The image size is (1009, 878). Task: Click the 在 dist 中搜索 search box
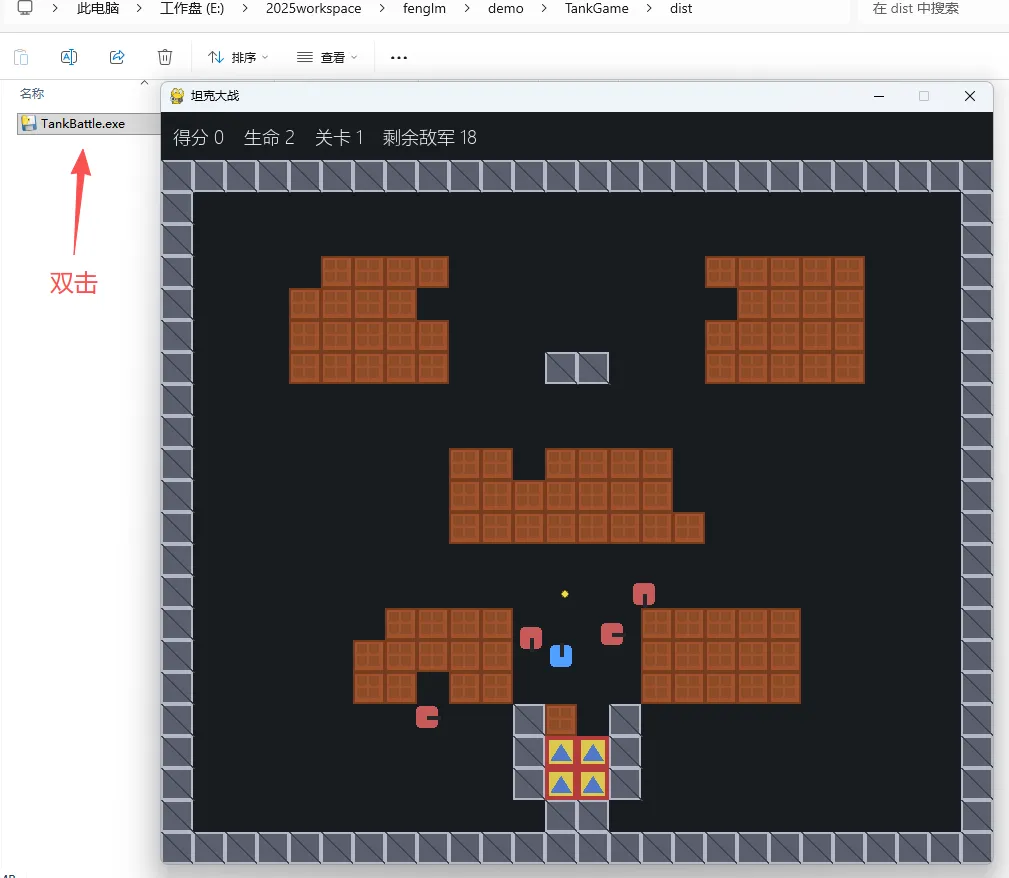(x=932, y=9)
